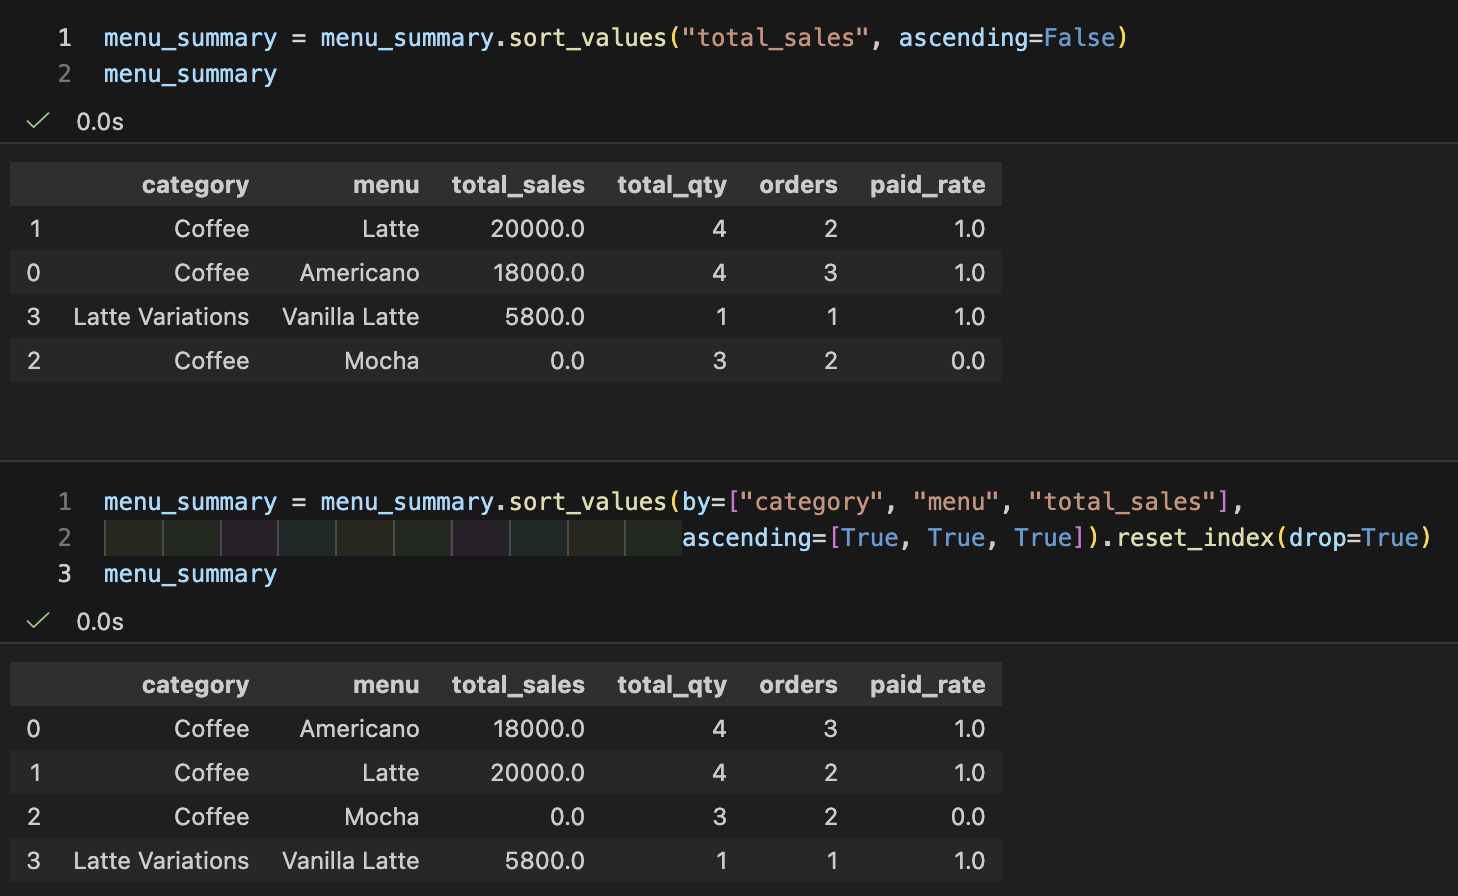1458x896 pixels.
Task: Click "total_sales" string in first cell code
Action: pyautogui.click(x=775, y=38)
